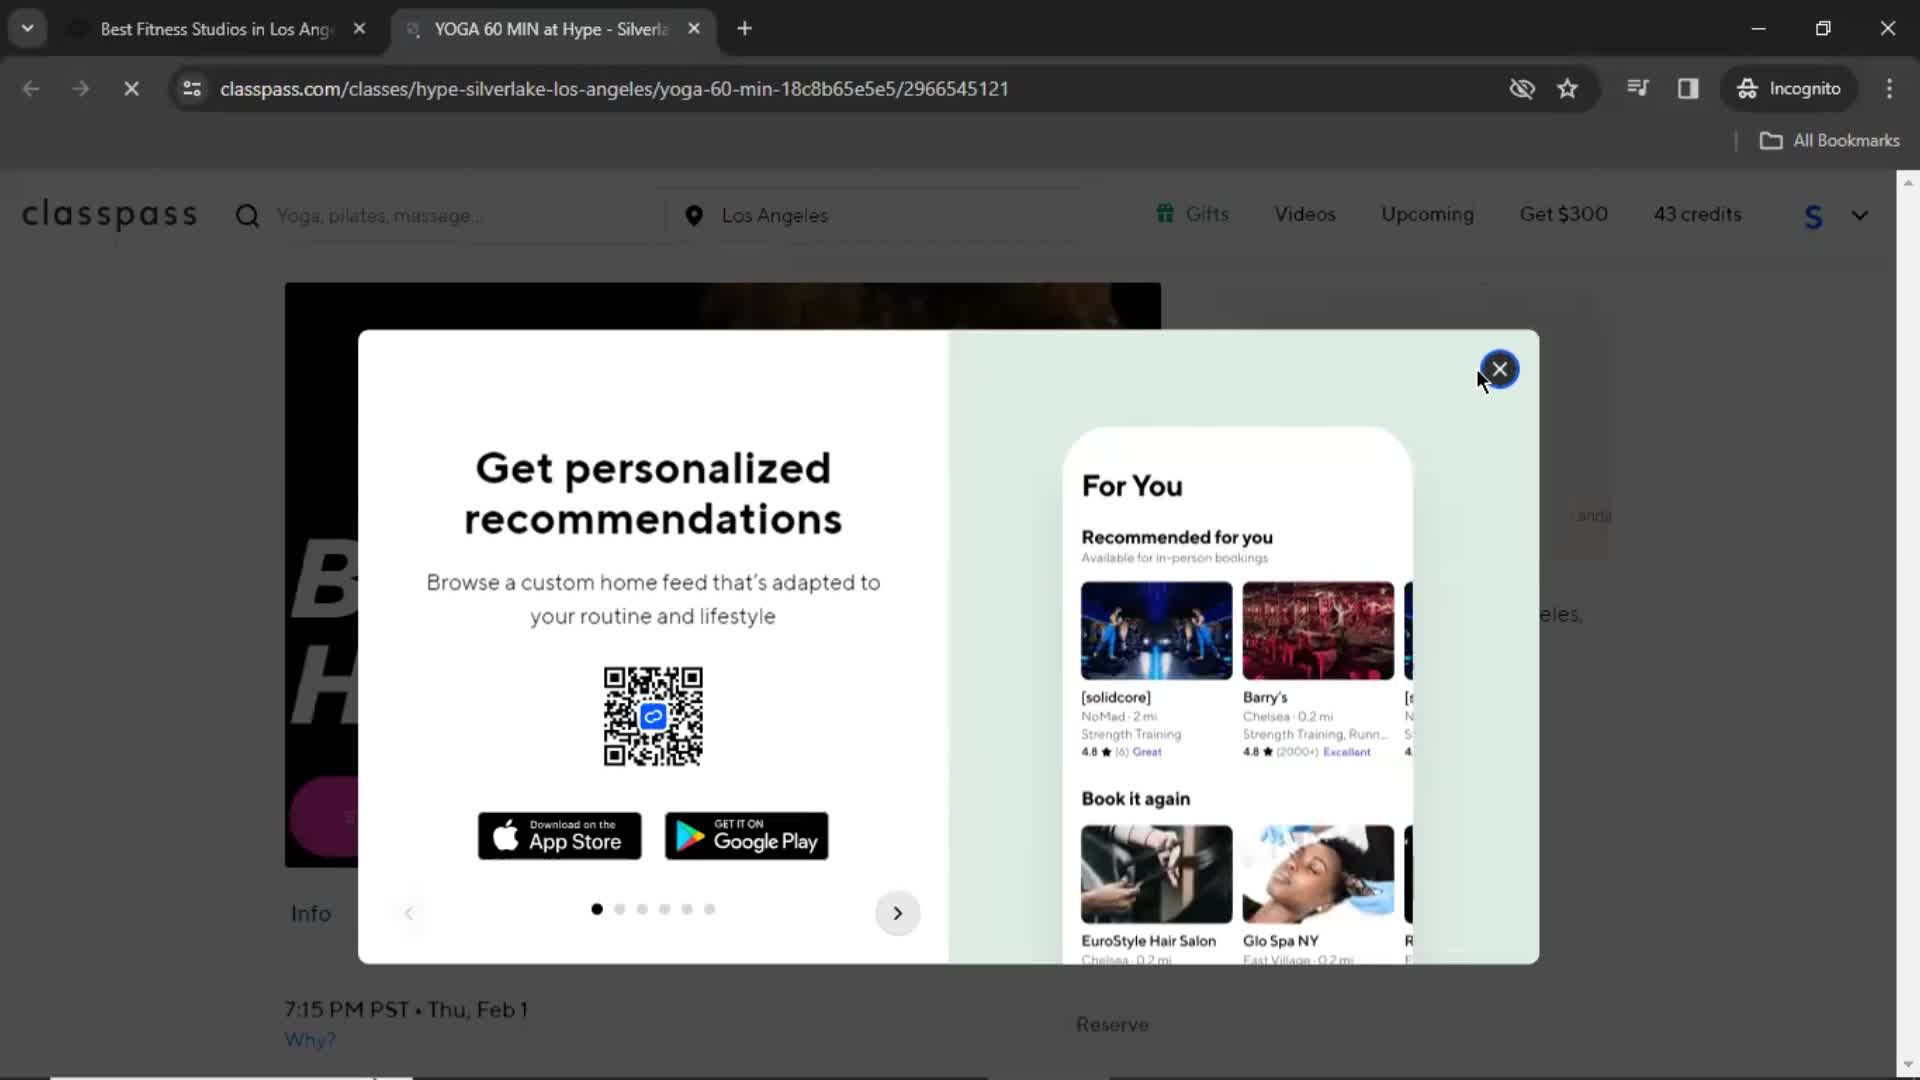Image resolution: width=1920 pixels, height=1080 pixels.
Task: View site information icon
Action: (192, 89)
